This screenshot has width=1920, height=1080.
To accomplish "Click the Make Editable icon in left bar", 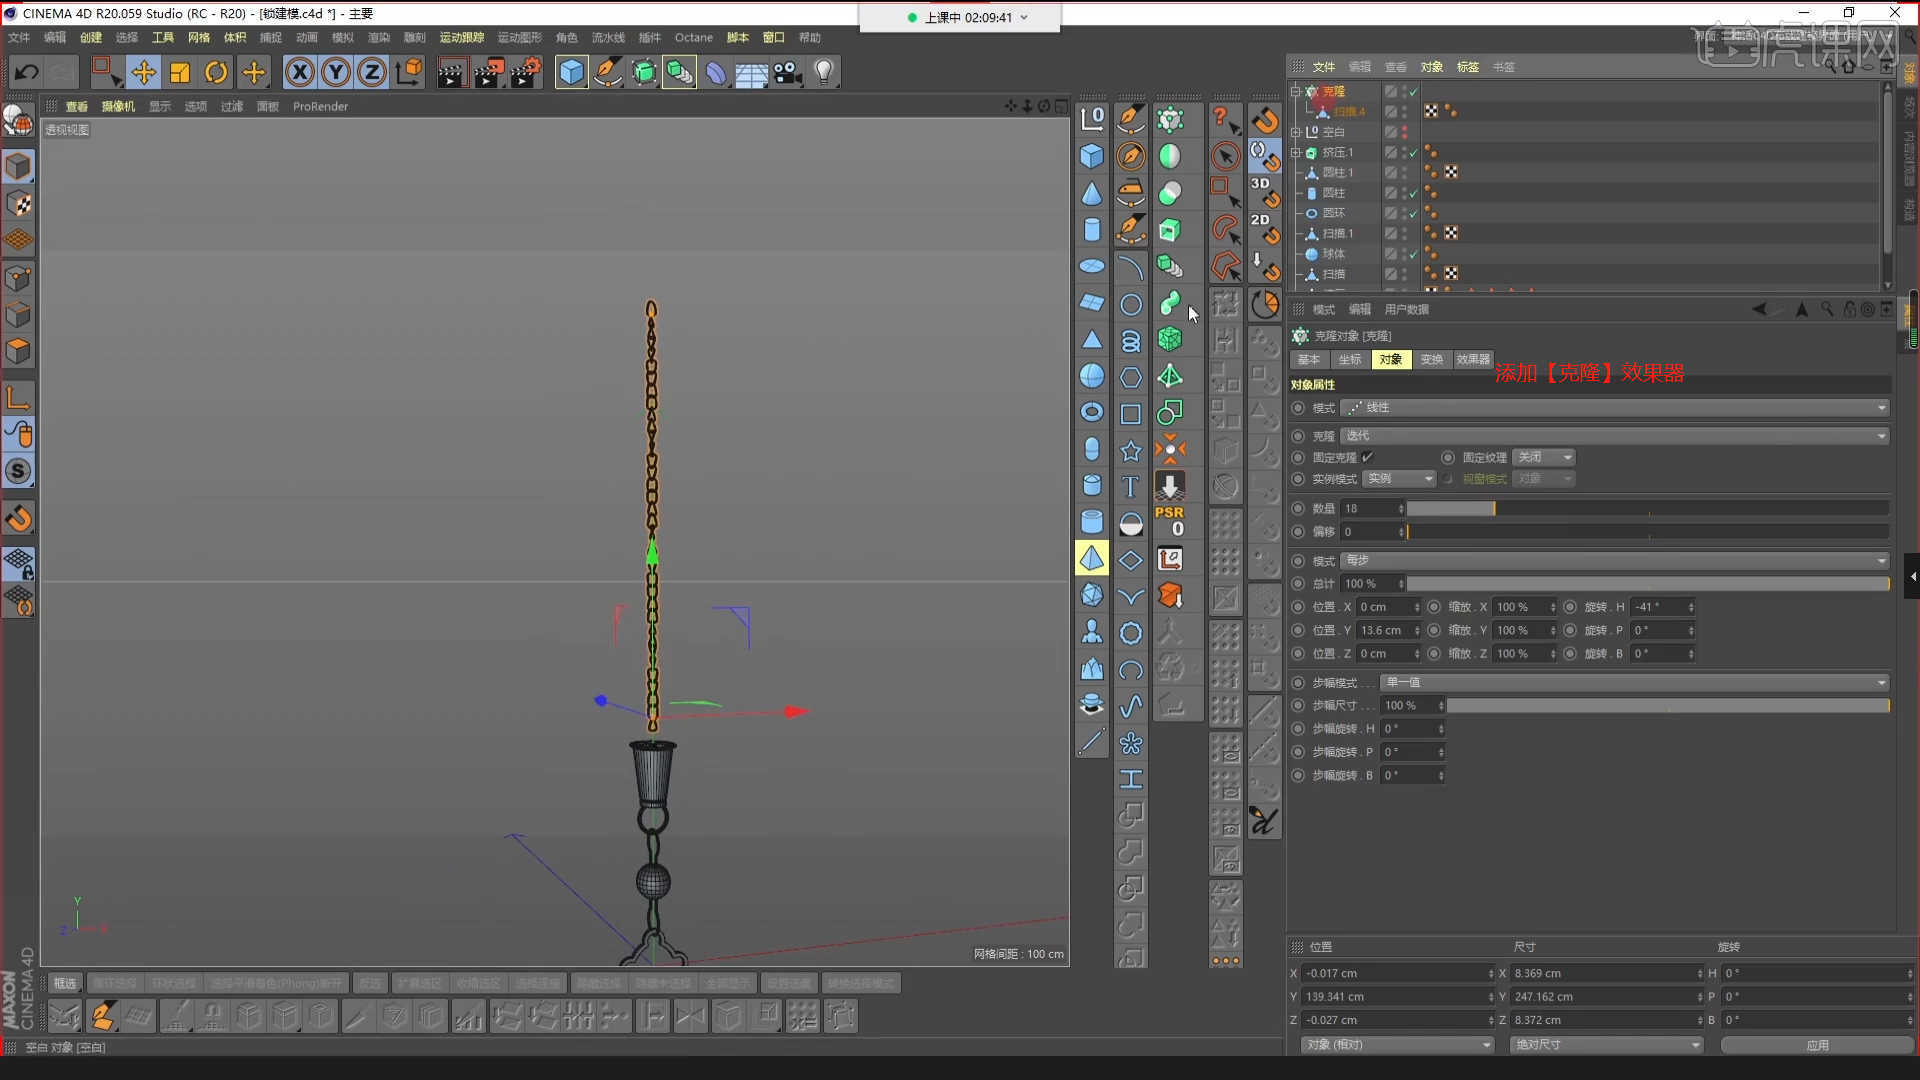I will coord(17,120).
